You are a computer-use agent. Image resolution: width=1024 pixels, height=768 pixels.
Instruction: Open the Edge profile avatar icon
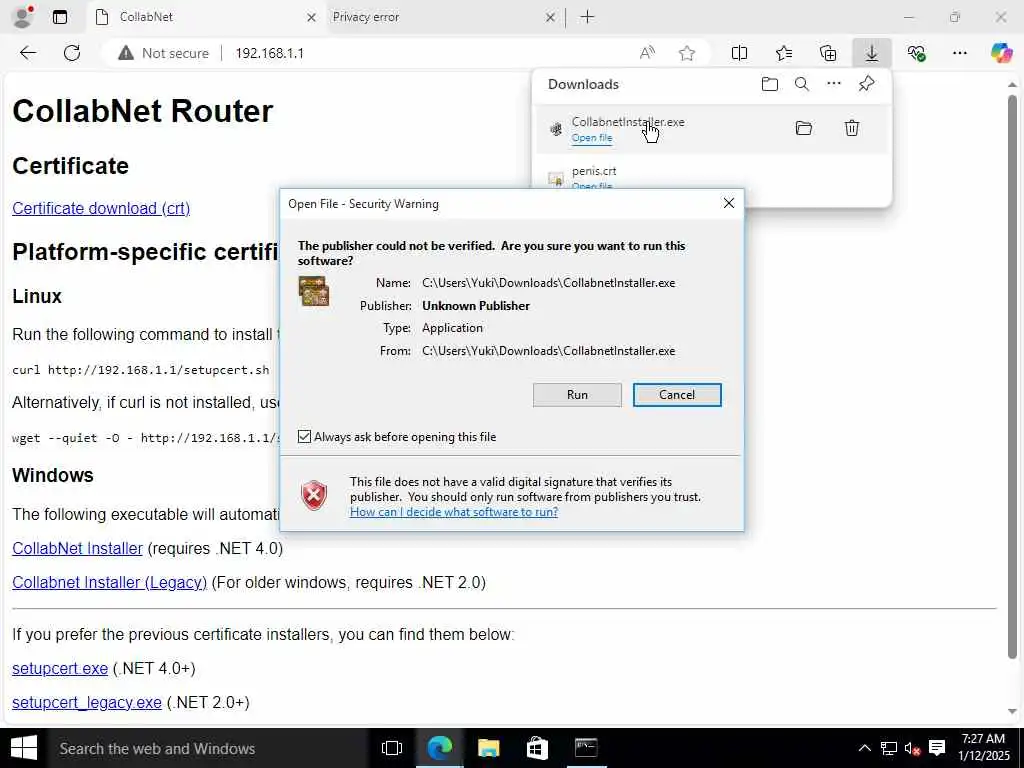pyautogui.click(x=22, y=17)
